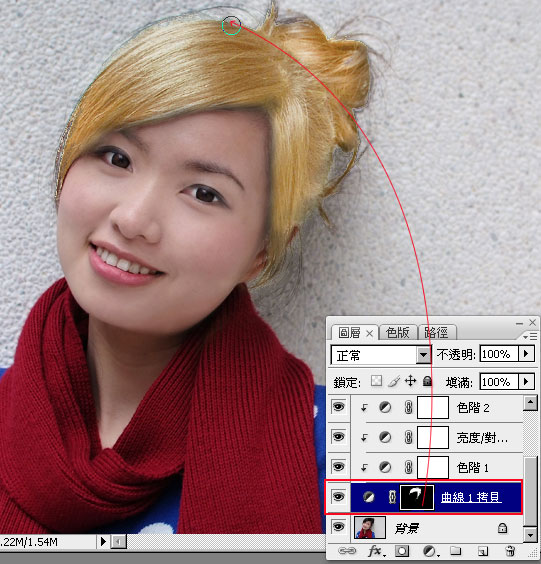Screen dimensions: 541x564
Task: Hide the 亮度/對… layer
Action: pos(338,437)
